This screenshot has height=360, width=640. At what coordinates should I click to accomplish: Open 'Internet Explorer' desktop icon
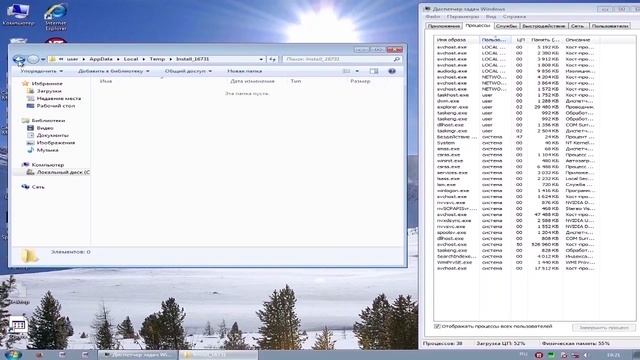coord(56,16)
